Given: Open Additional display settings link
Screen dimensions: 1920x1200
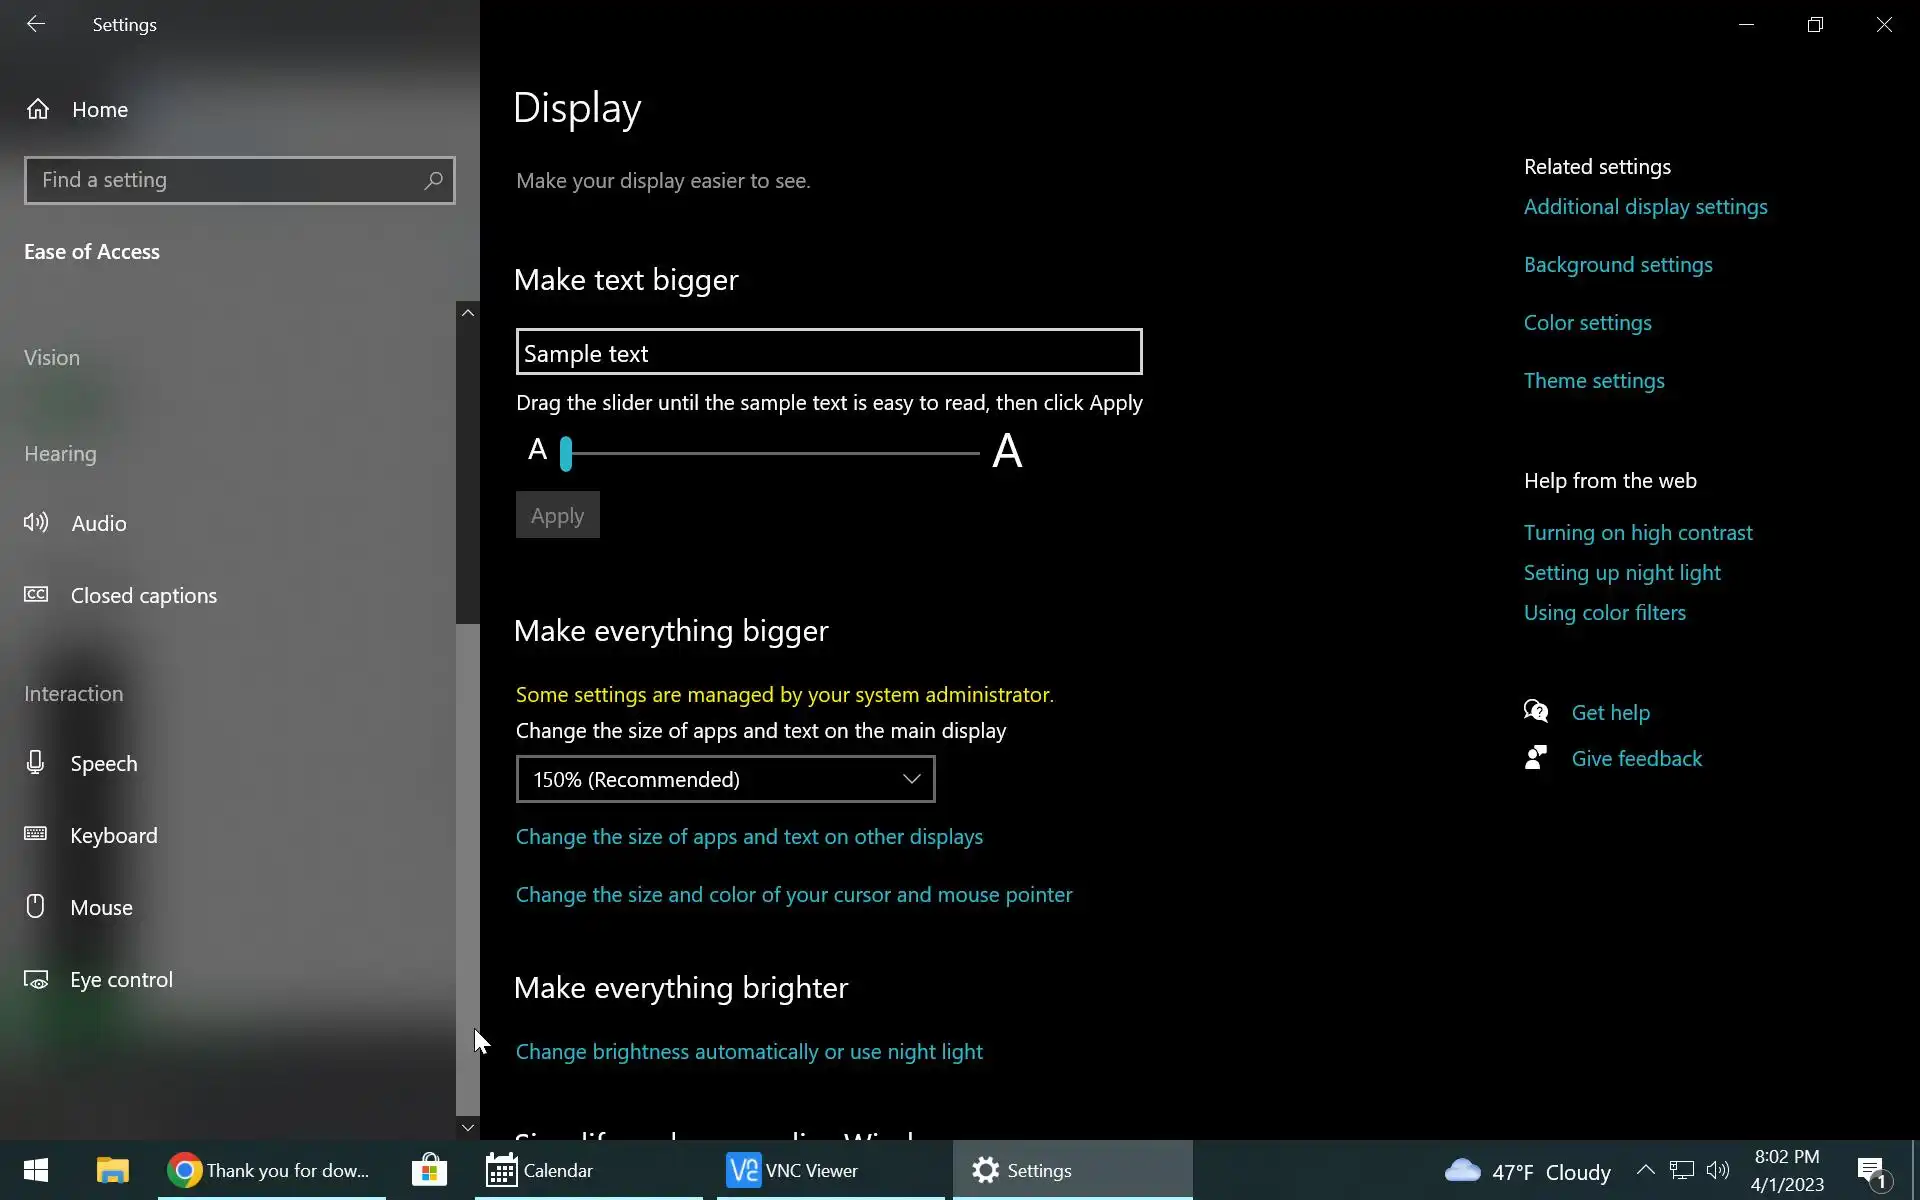Looking at the screenshot, I should click(1645, 207).
